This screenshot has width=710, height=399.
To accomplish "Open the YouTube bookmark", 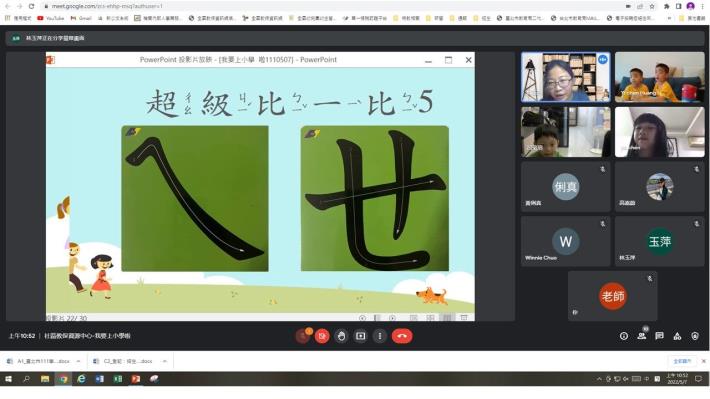I will [x=51, y=18].
